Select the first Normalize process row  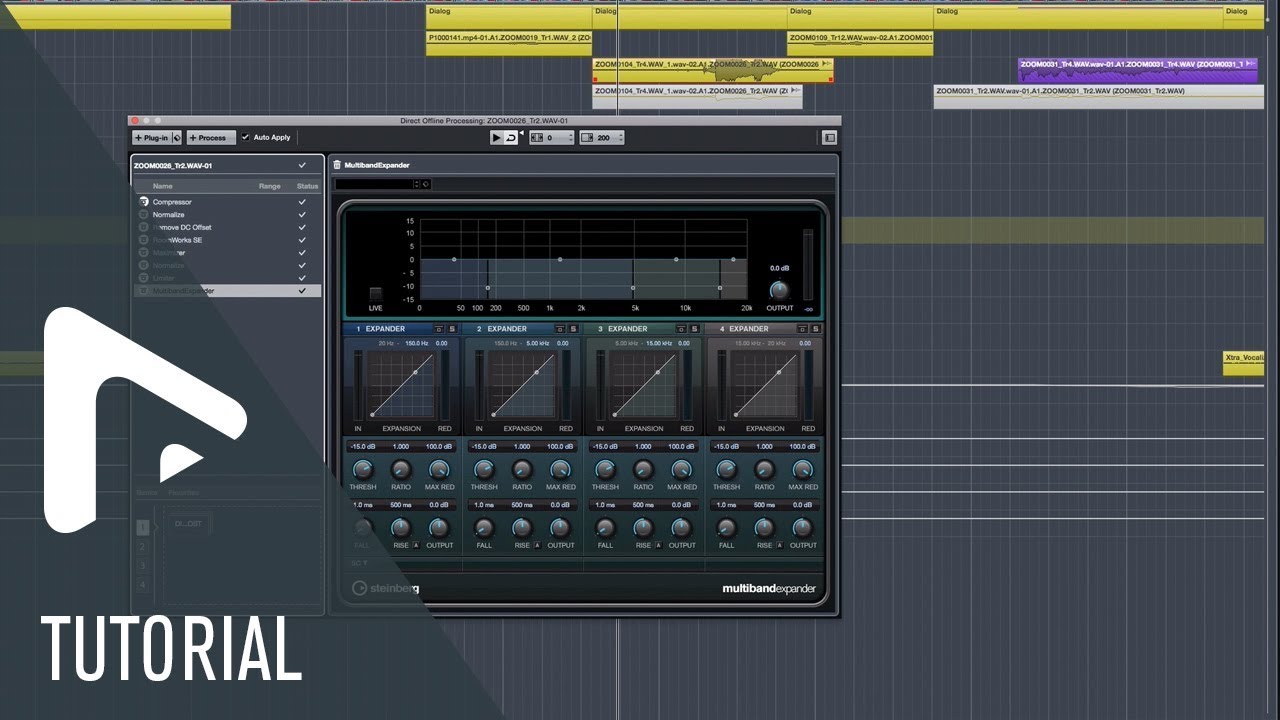(x=228, y=214)
